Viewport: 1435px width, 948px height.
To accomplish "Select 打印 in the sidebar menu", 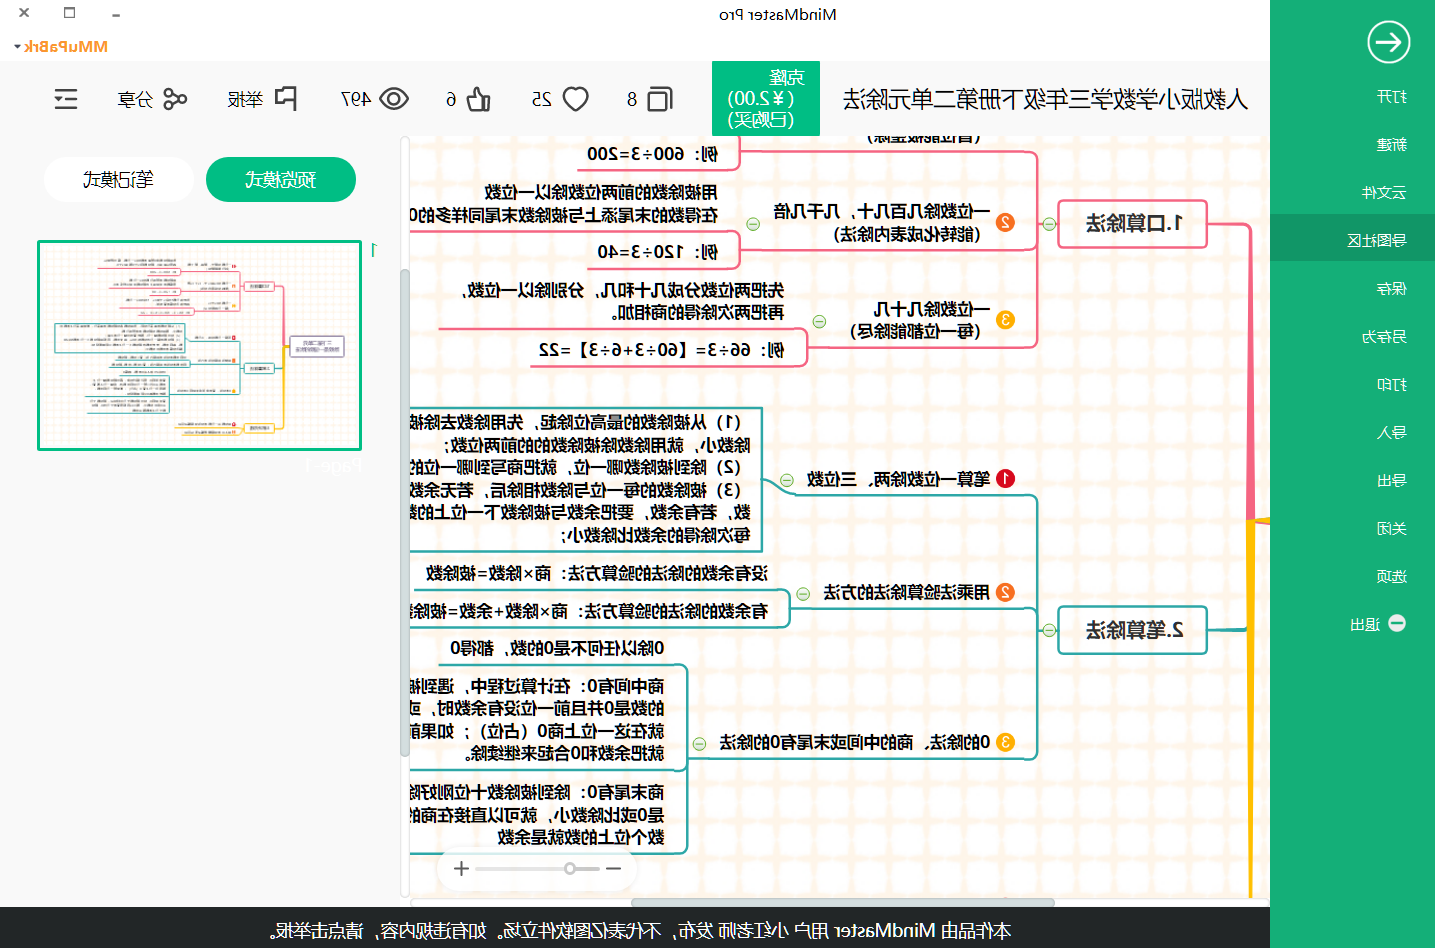I will (x=1392, y=384).
